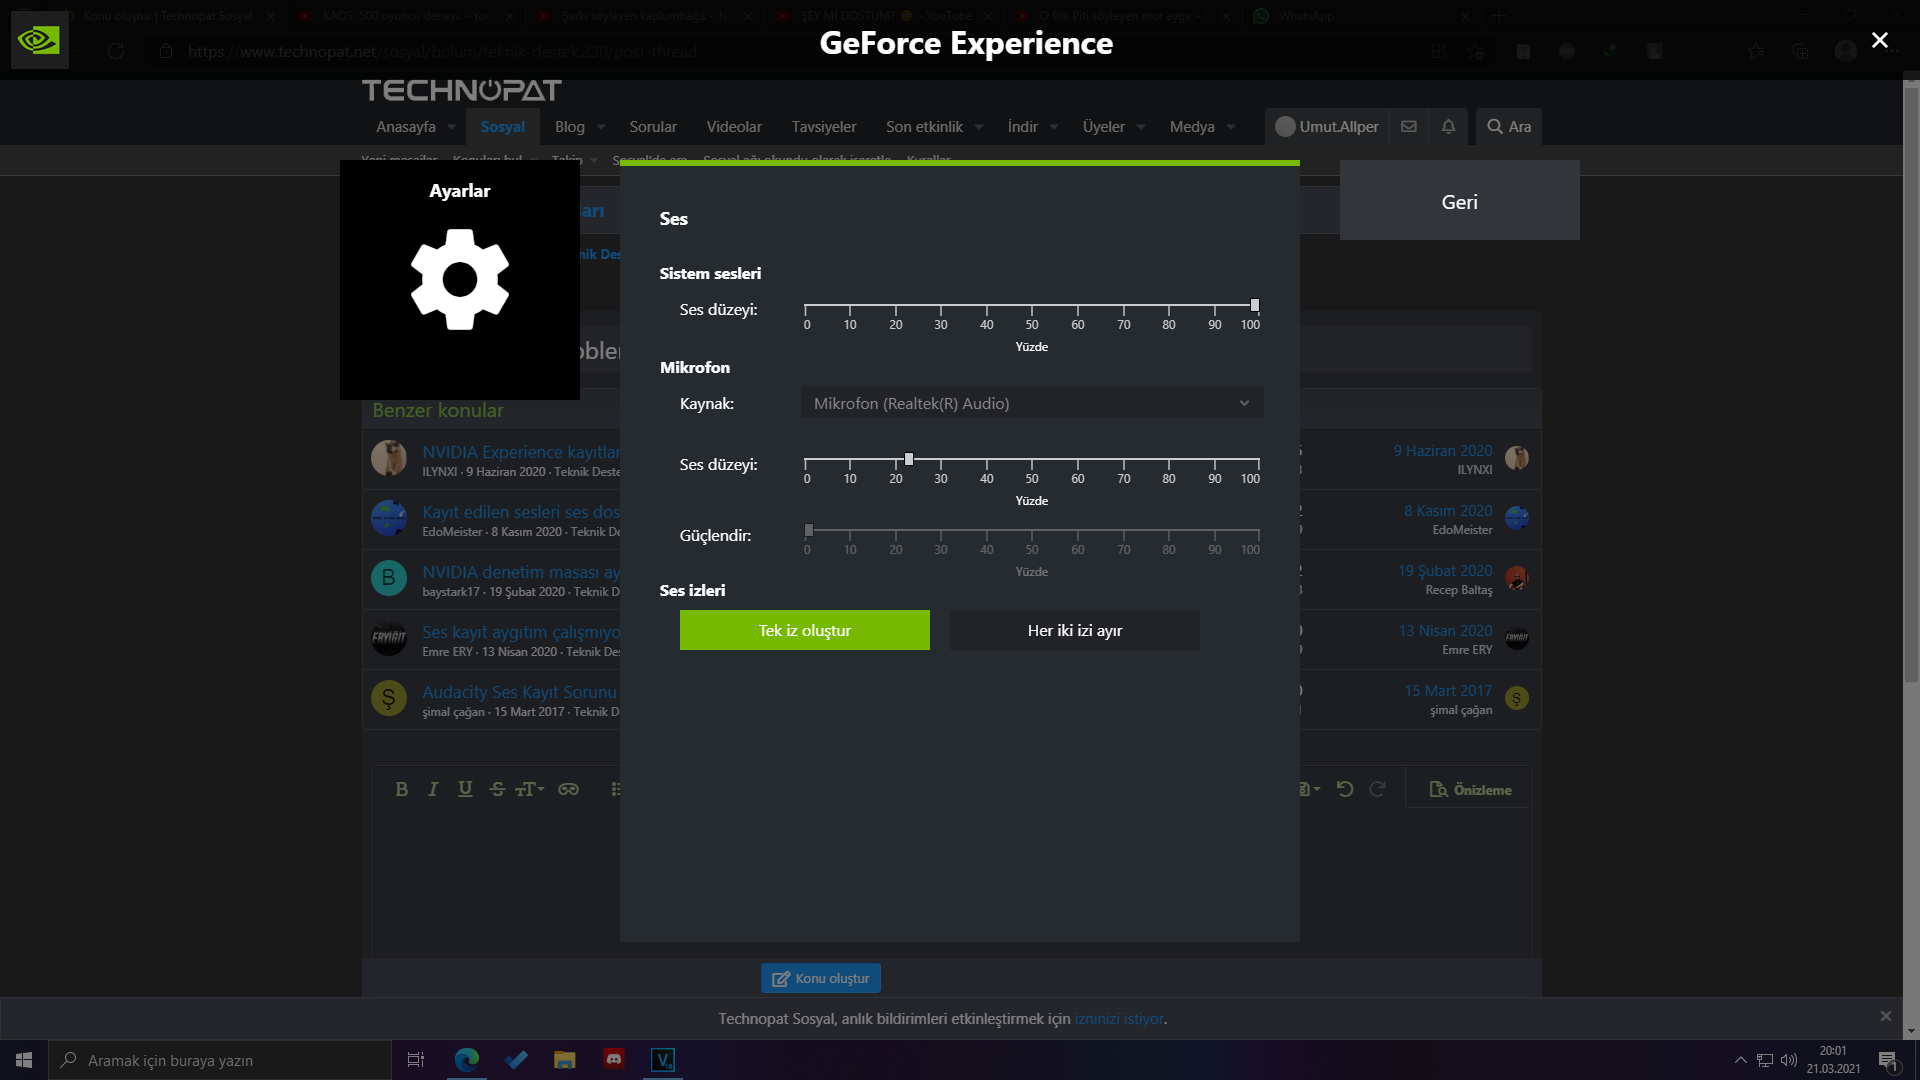Image resolution: width=1920 pixels, height=1080 pixels.
Task: Click the Windows taskbar search box
Action: pos(220,1060)
